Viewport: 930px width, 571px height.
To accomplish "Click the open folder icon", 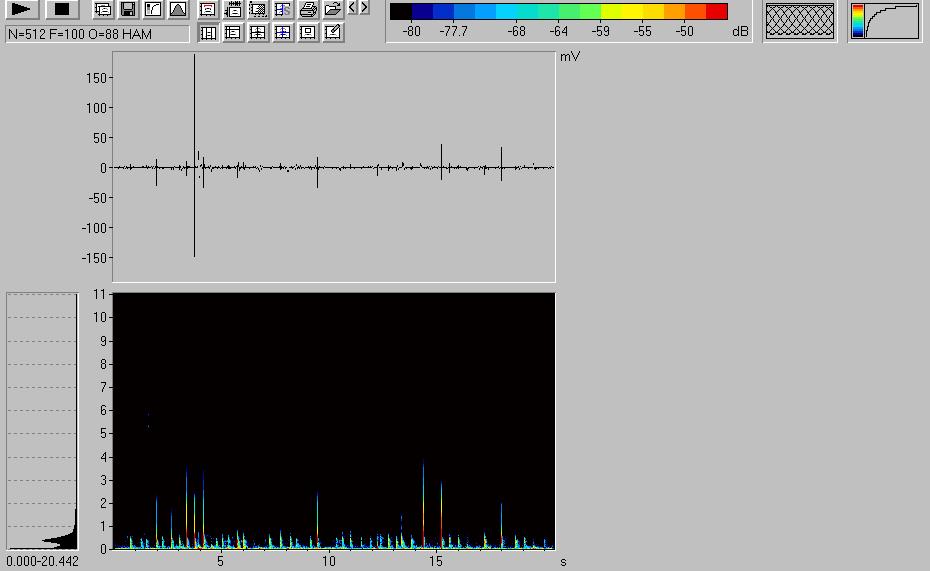I will click(333, 10).
